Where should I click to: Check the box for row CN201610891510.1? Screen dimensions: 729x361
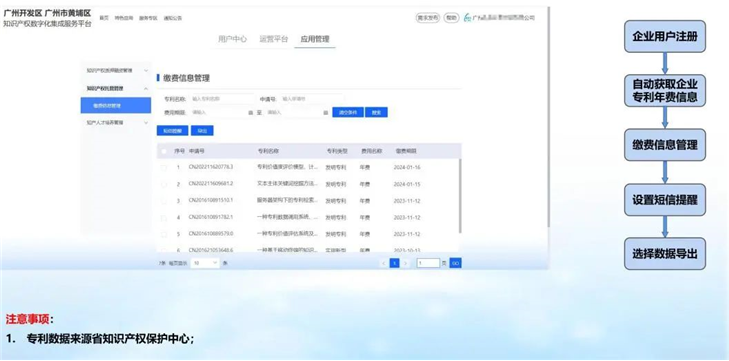[x=163, y=201]
